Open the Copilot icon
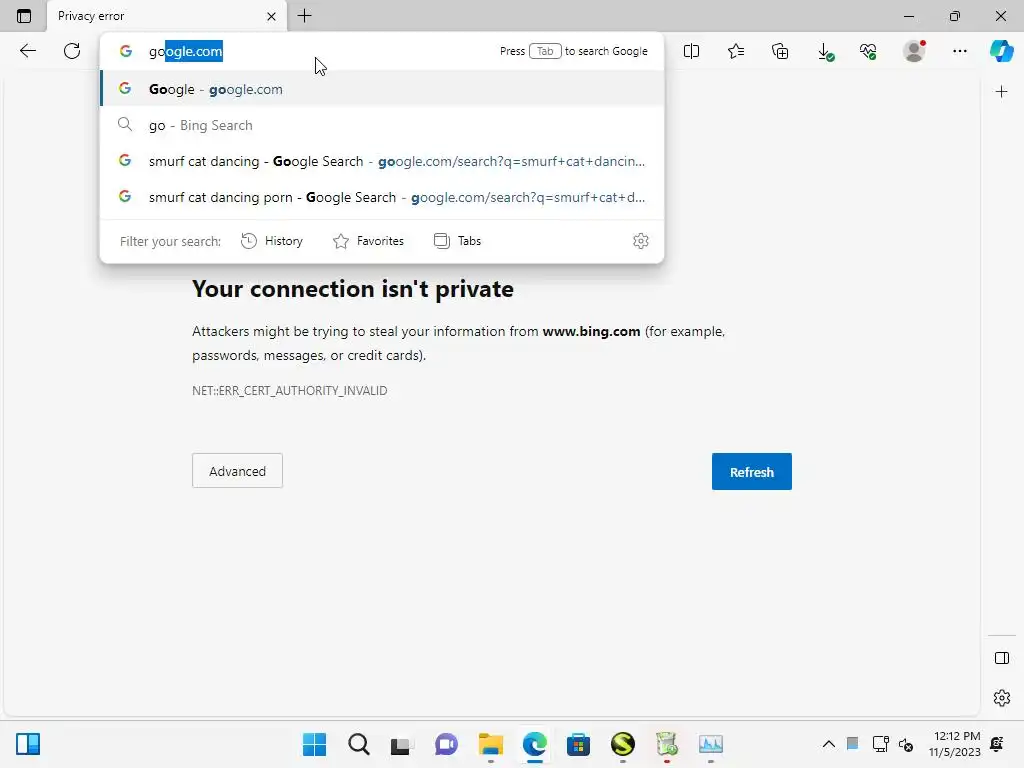Image resolution: width=1024 pixels, height=768 pixels. [1001, 51]
